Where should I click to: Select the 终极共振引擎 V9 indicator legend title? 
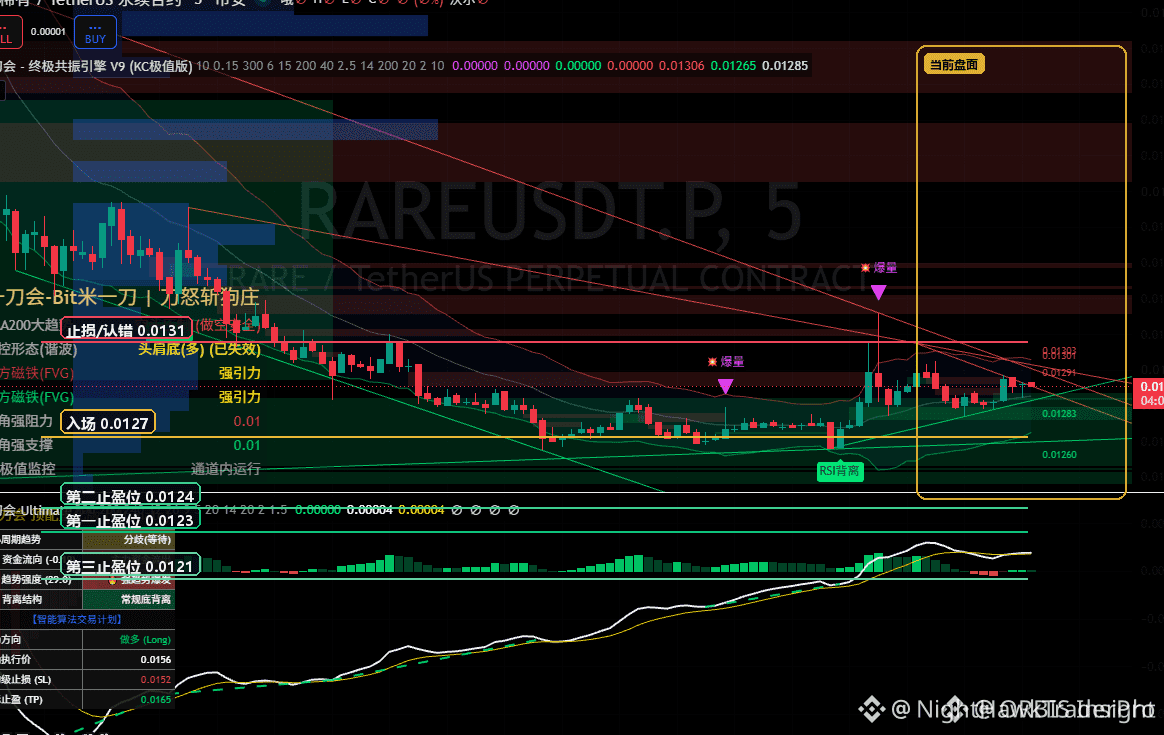97,66
